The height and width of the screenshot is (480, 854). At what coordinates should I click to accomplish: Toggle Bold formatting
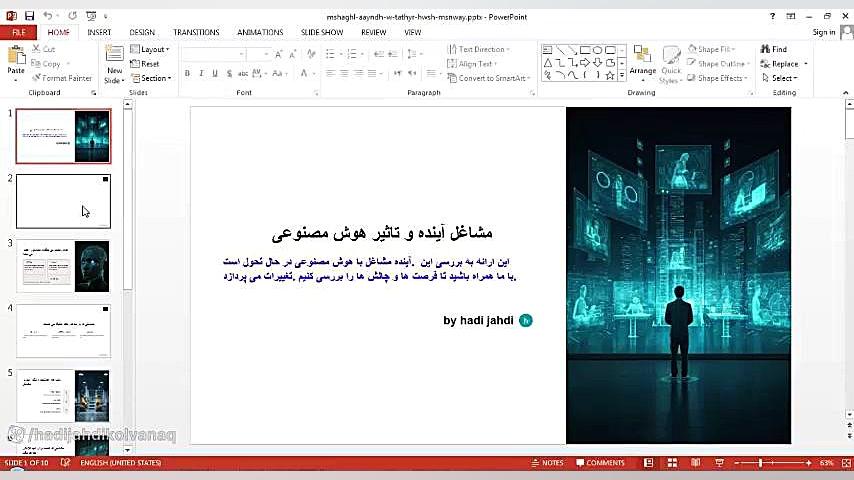click(187, 73)
